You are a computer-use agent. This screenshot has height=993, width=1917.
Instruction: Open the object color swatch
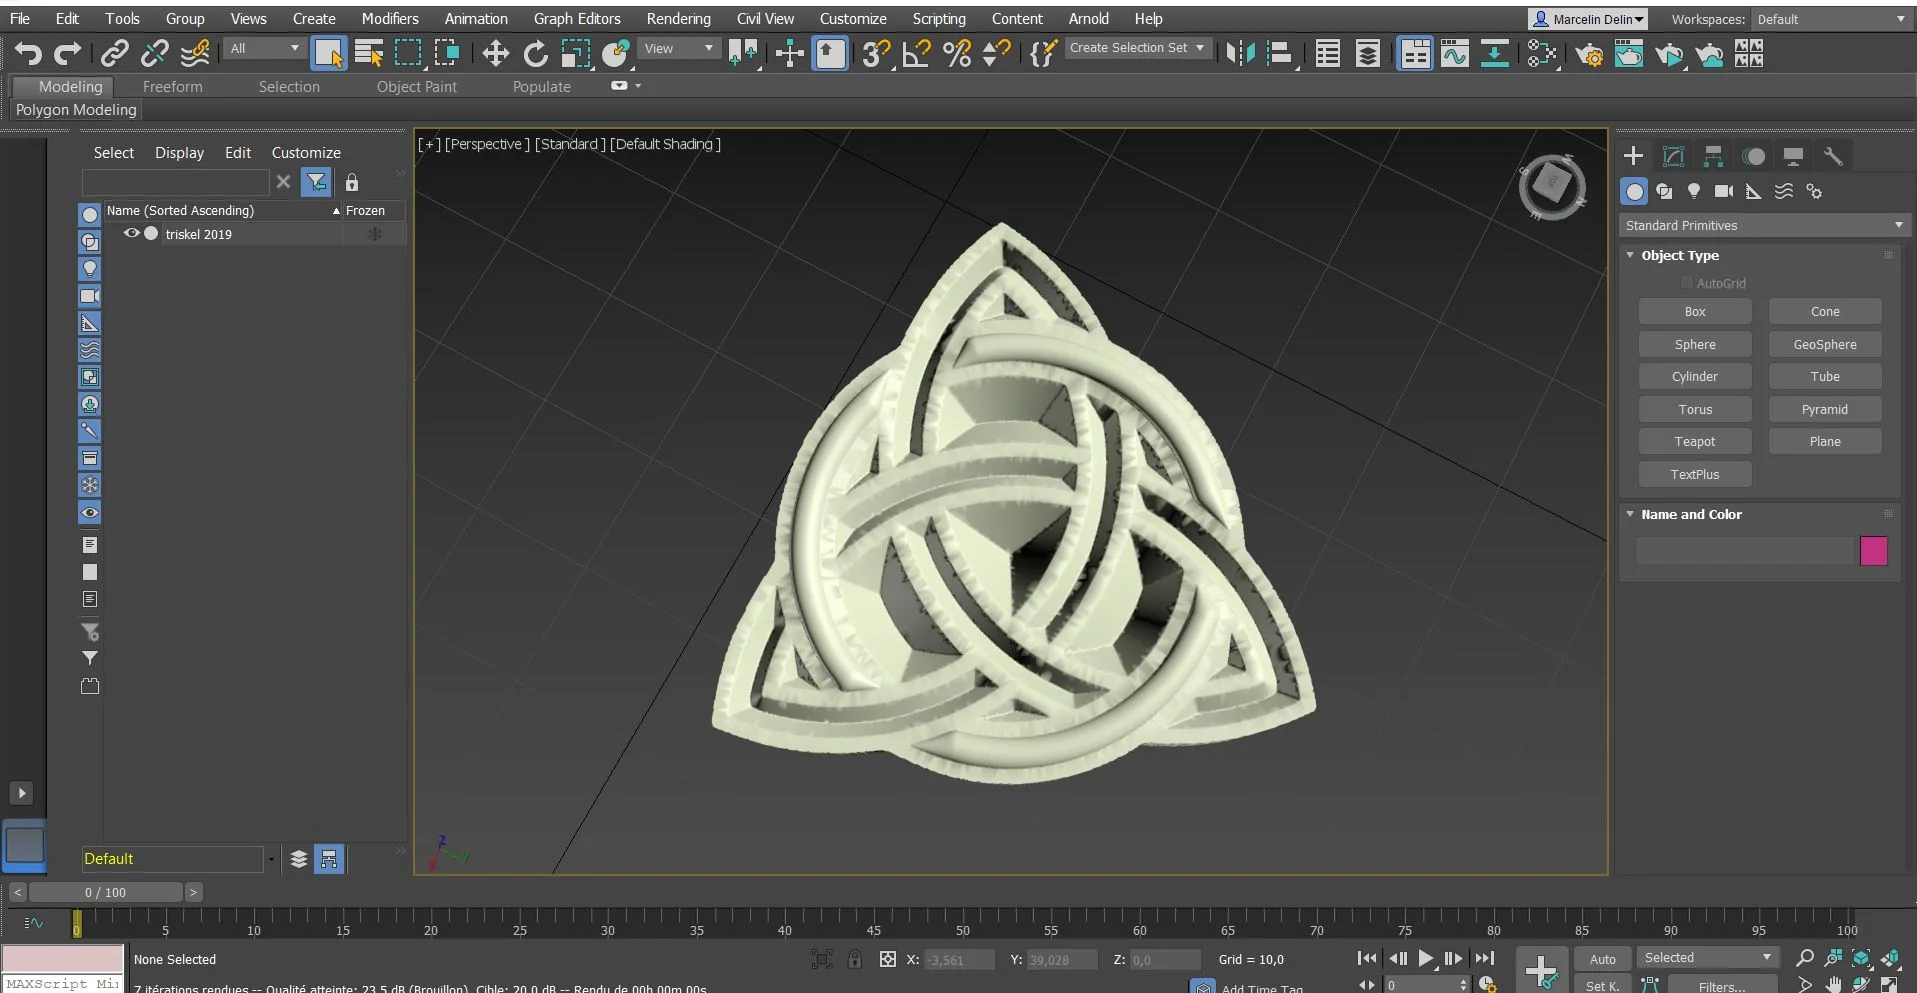click(x=1873, y=551)
